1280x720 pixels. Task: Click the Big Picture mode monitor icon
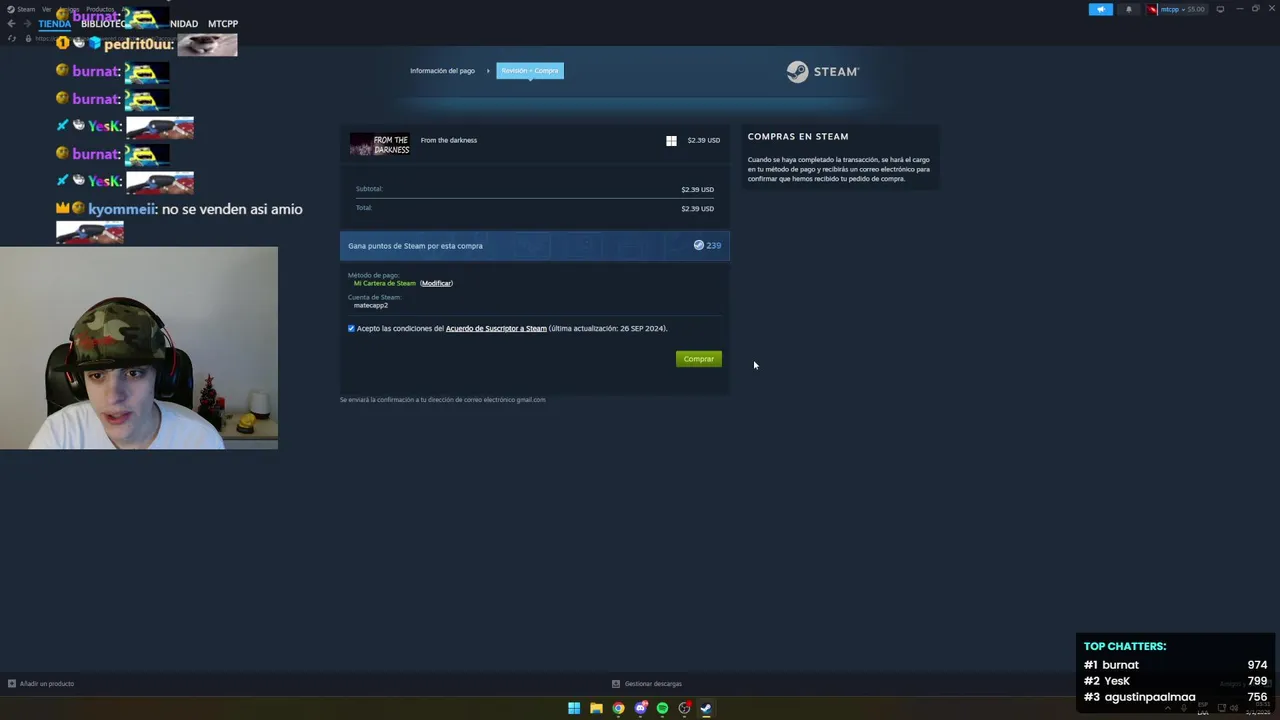tap(1220, 9)
